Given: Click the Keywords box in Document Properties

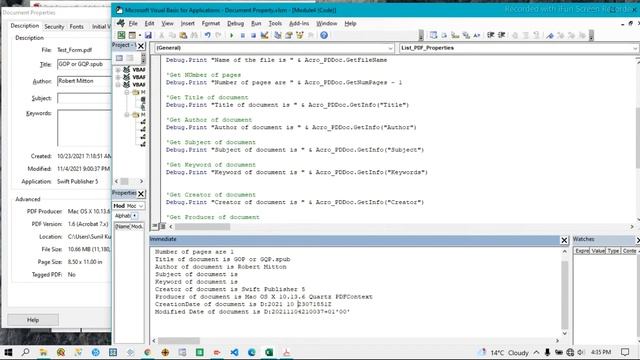Looking at the screenshot, I should [84, 128].
